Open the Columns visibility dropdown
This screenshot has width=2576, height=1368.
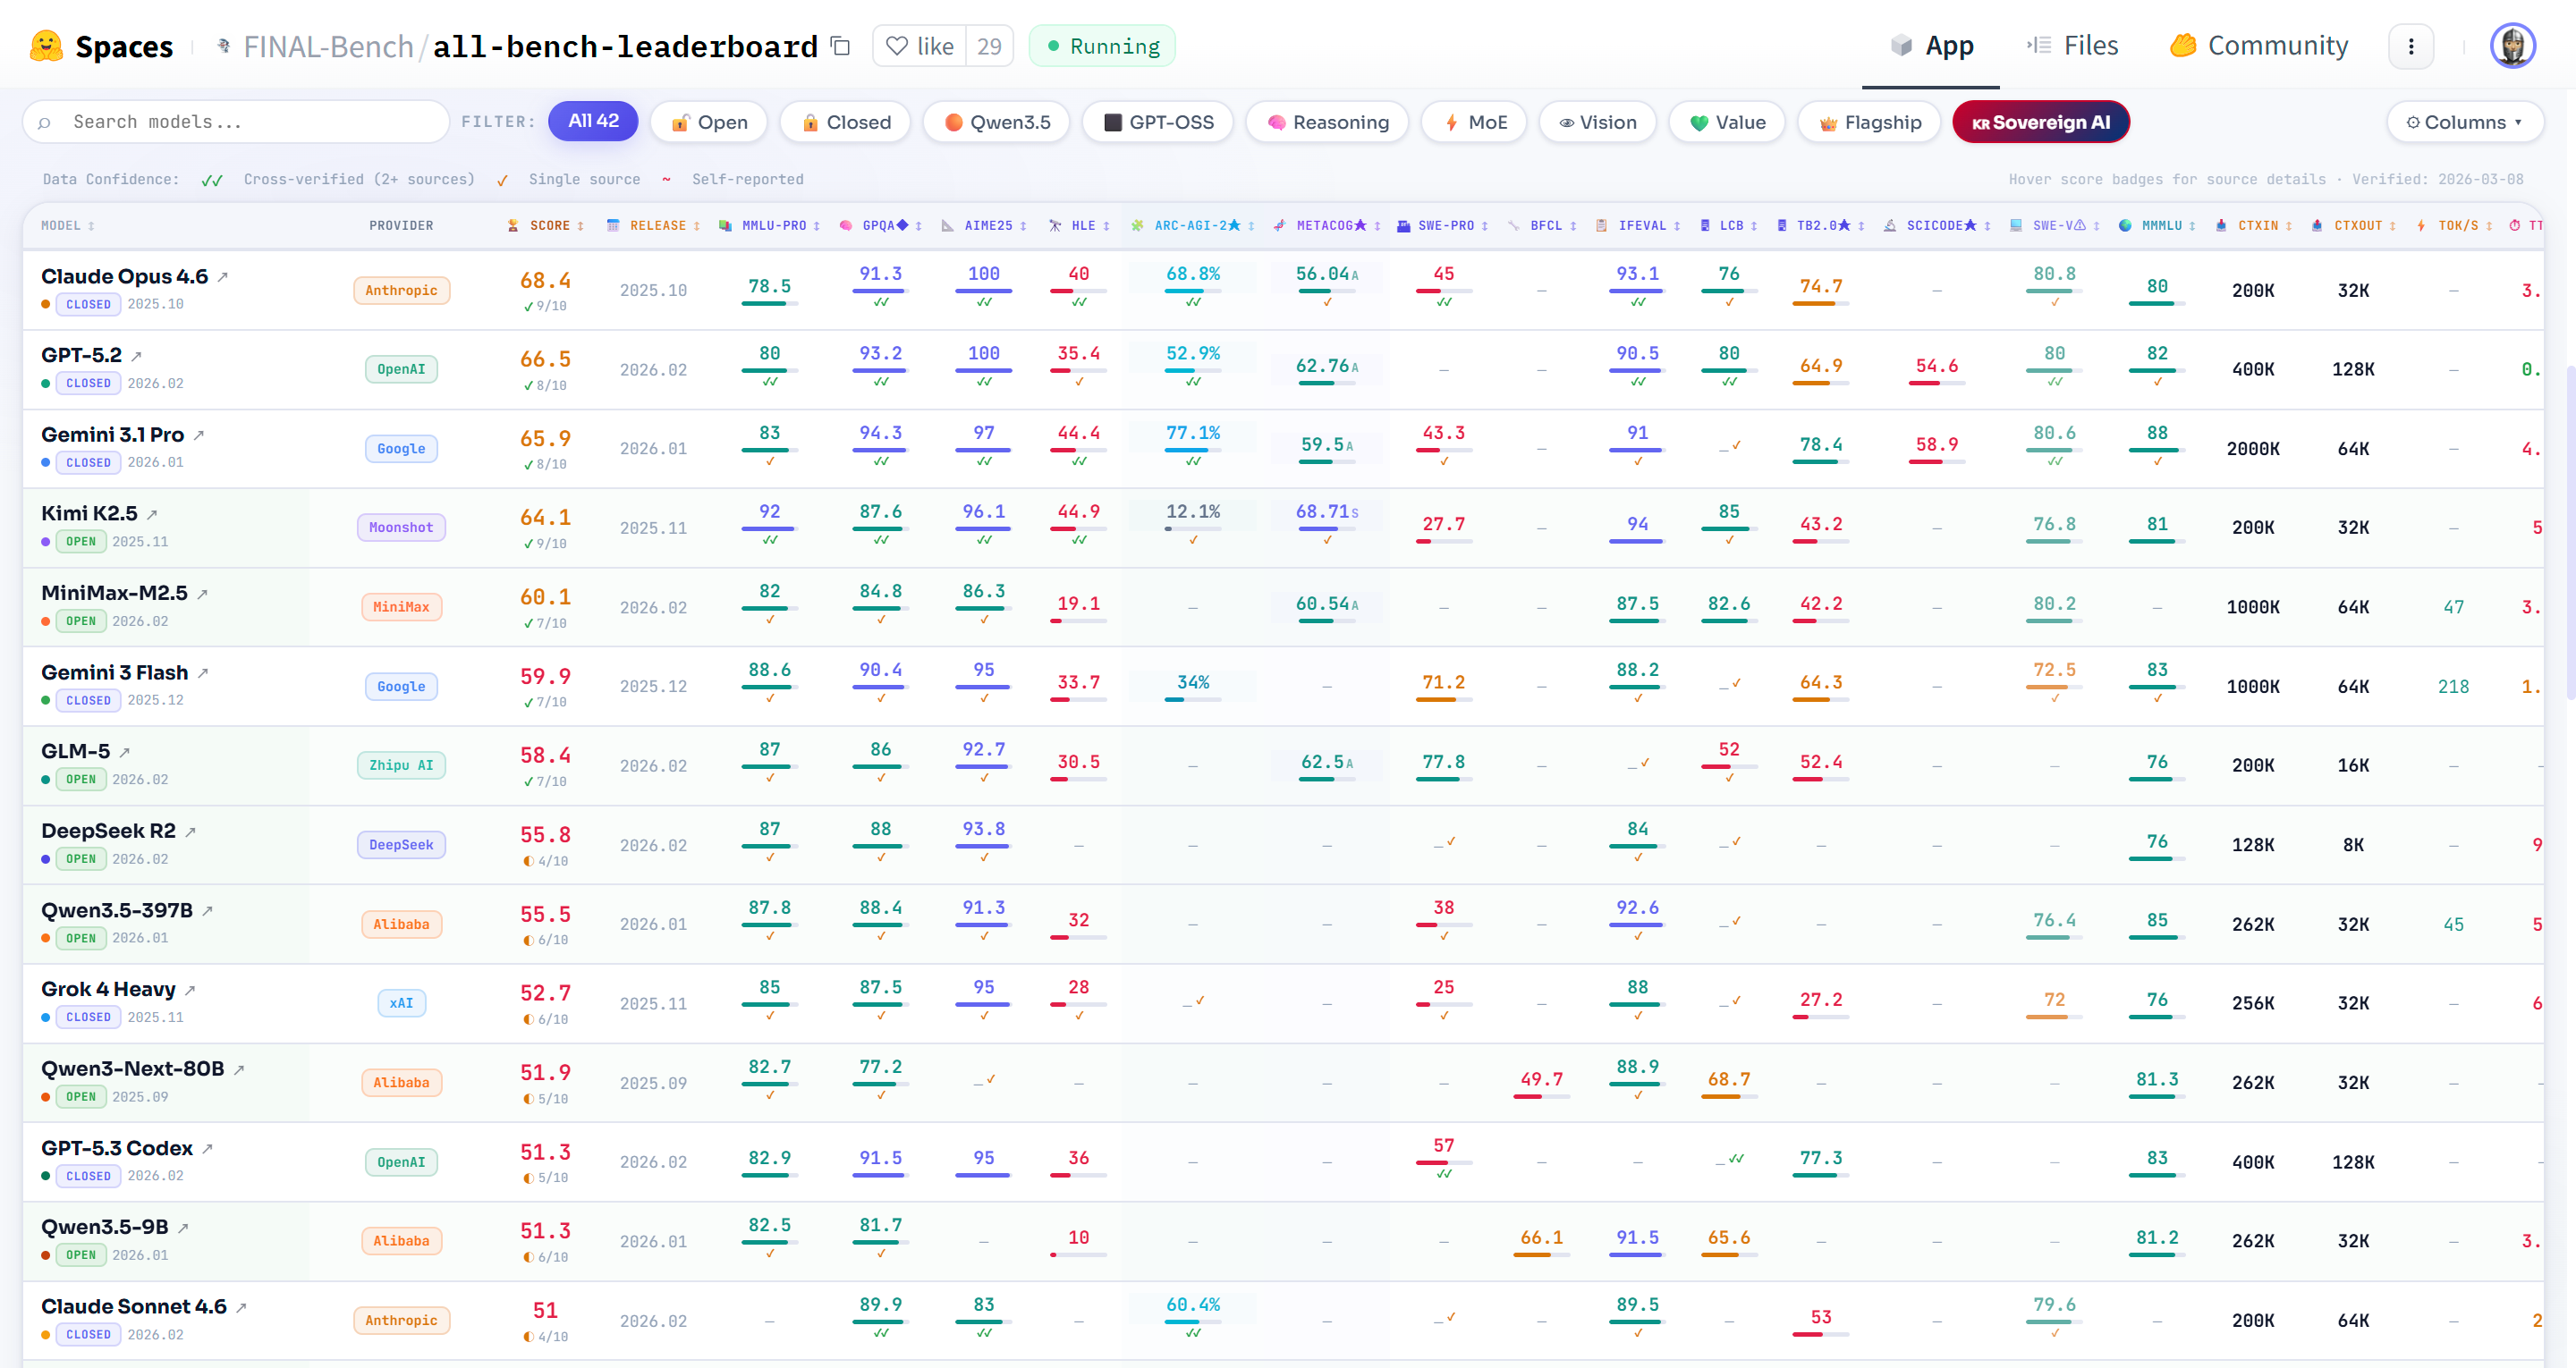[2464, 121]
